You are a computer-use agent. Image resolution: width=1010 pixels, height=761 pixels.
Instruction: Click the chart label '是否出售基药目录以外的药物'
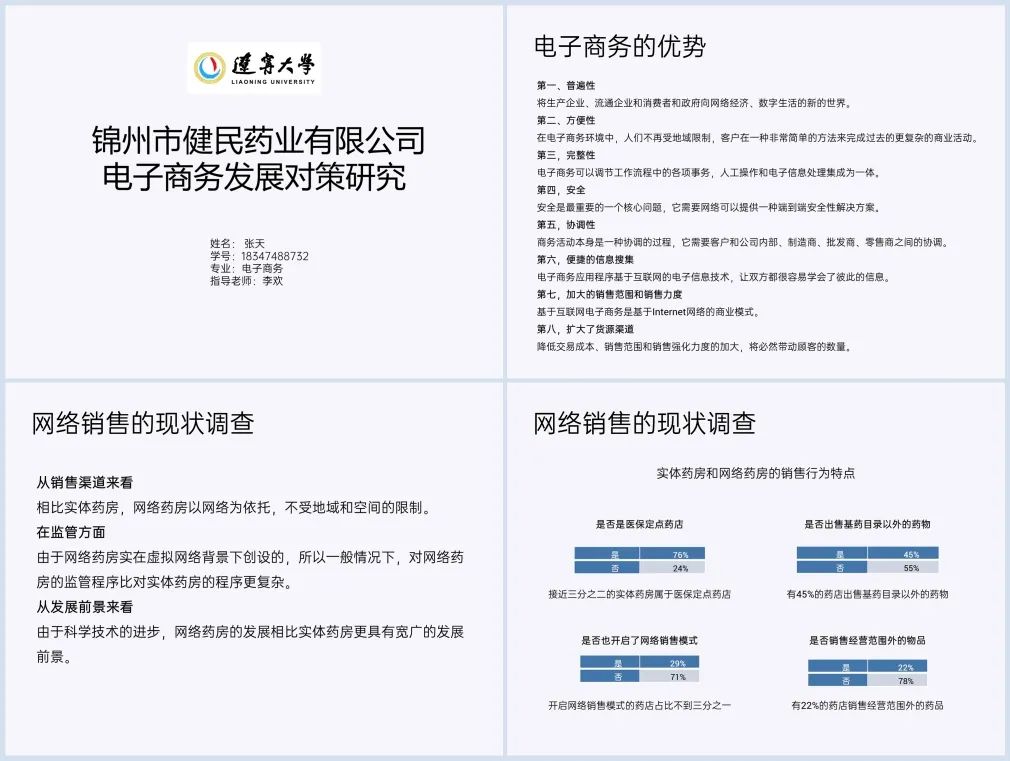867,524
